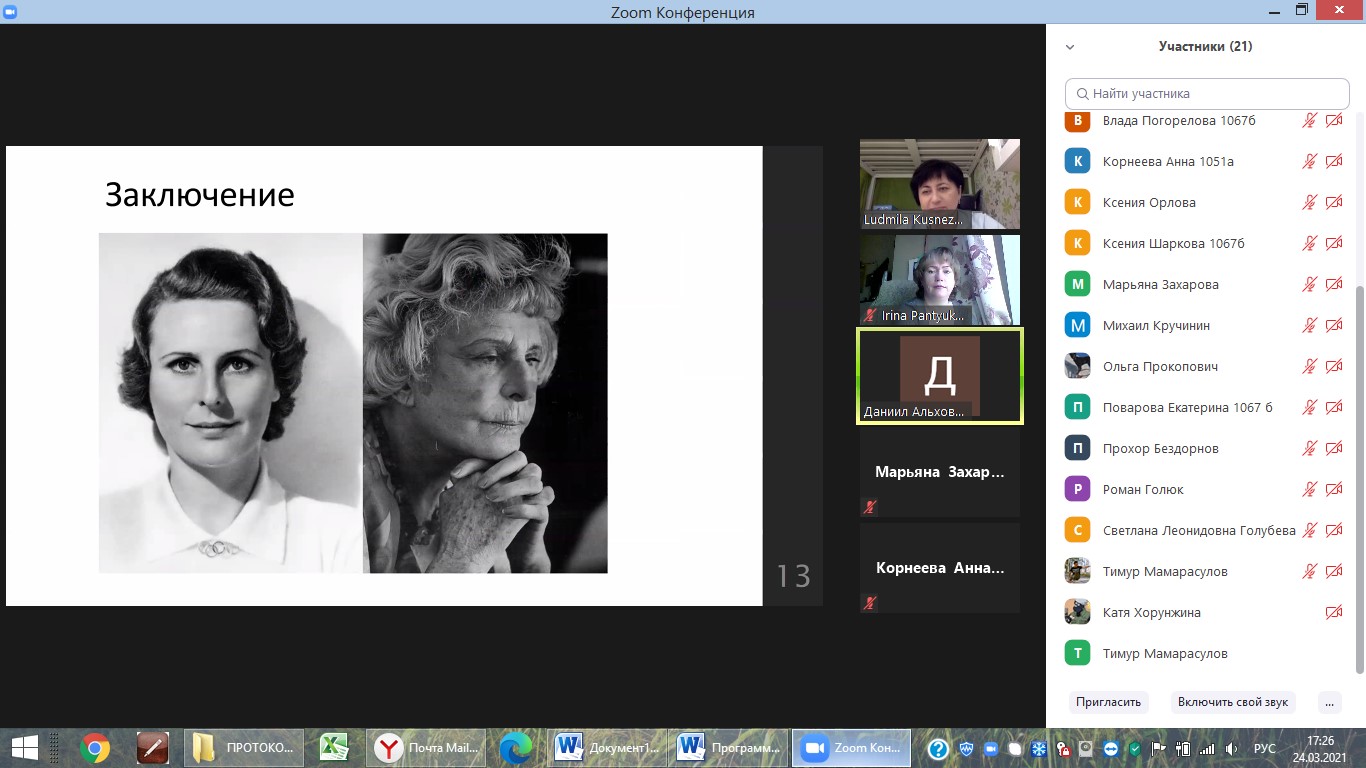This screenshot has height=768, width=1366.
Task: Select Irina Pantyuk... video thumbnail
Action: pyautogui.click(x=940, y=280)
